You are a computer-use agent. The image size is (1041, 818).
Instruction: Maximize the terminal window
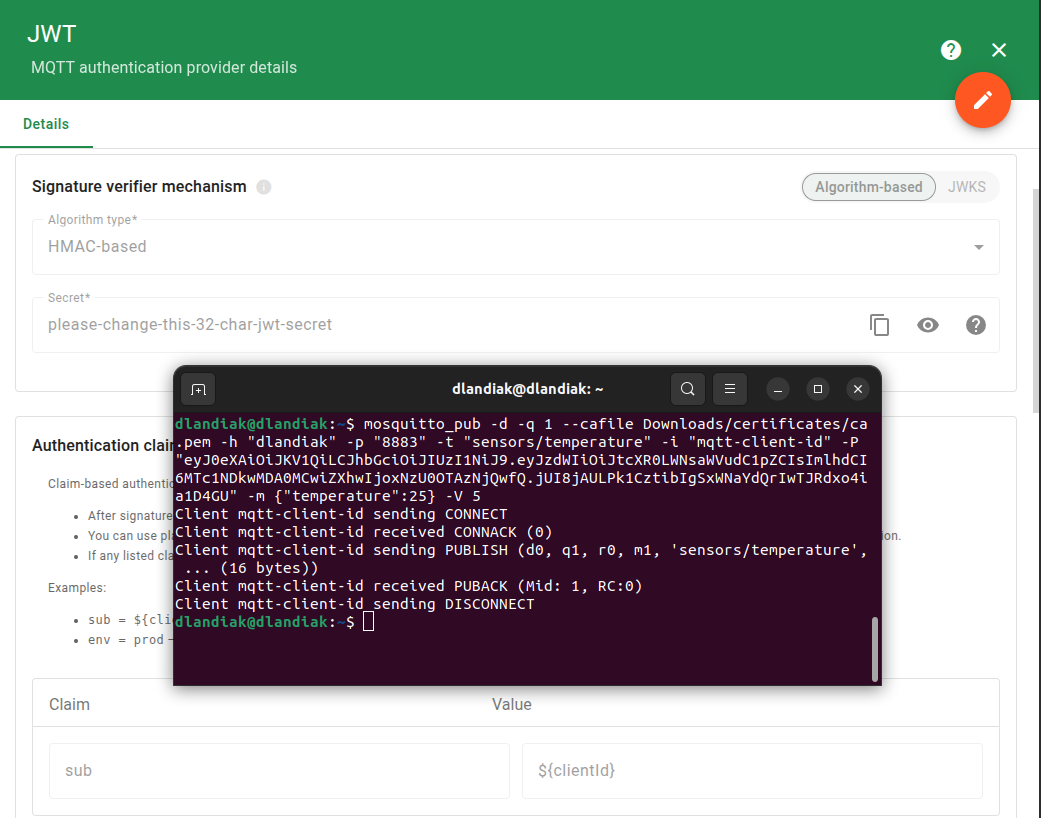pyautogui.click(x=818, y=389)
